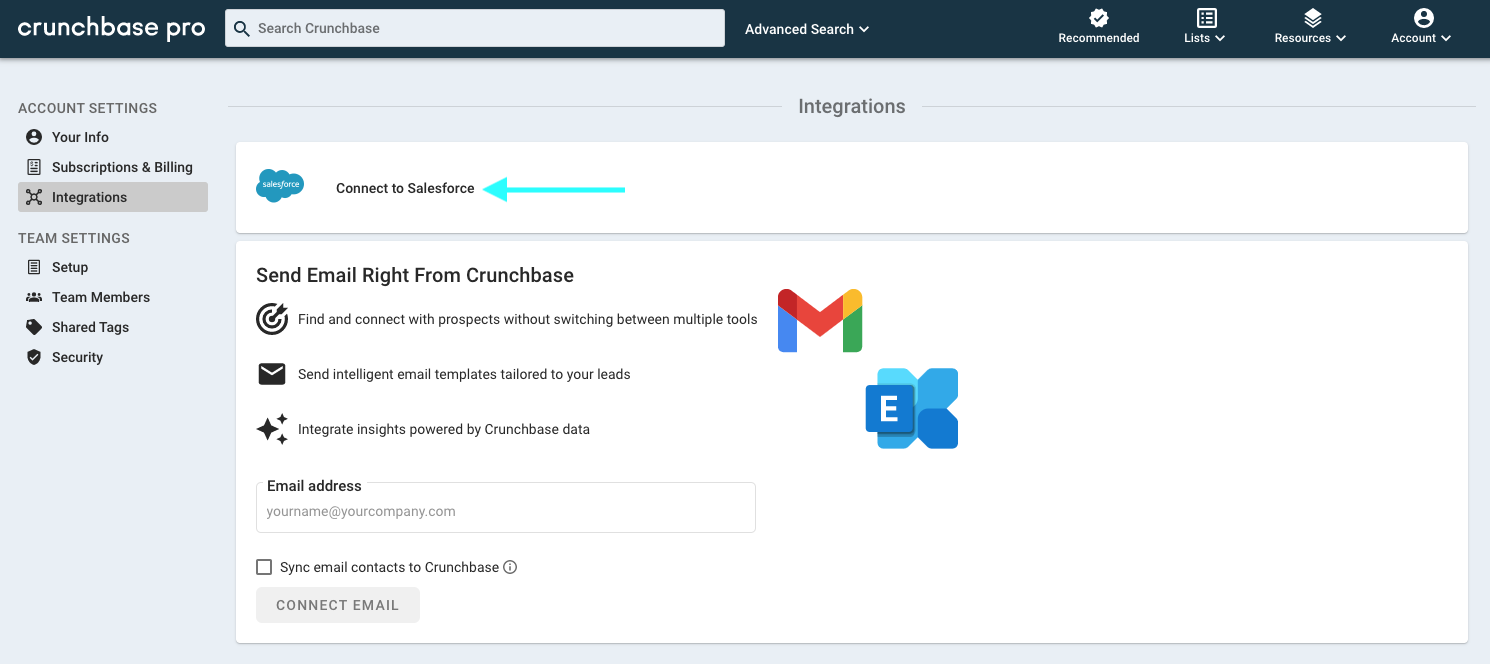This screenshot has height=664, width=1490.
Task: Click the Team Members icon
Action: [x=33, y=297]
